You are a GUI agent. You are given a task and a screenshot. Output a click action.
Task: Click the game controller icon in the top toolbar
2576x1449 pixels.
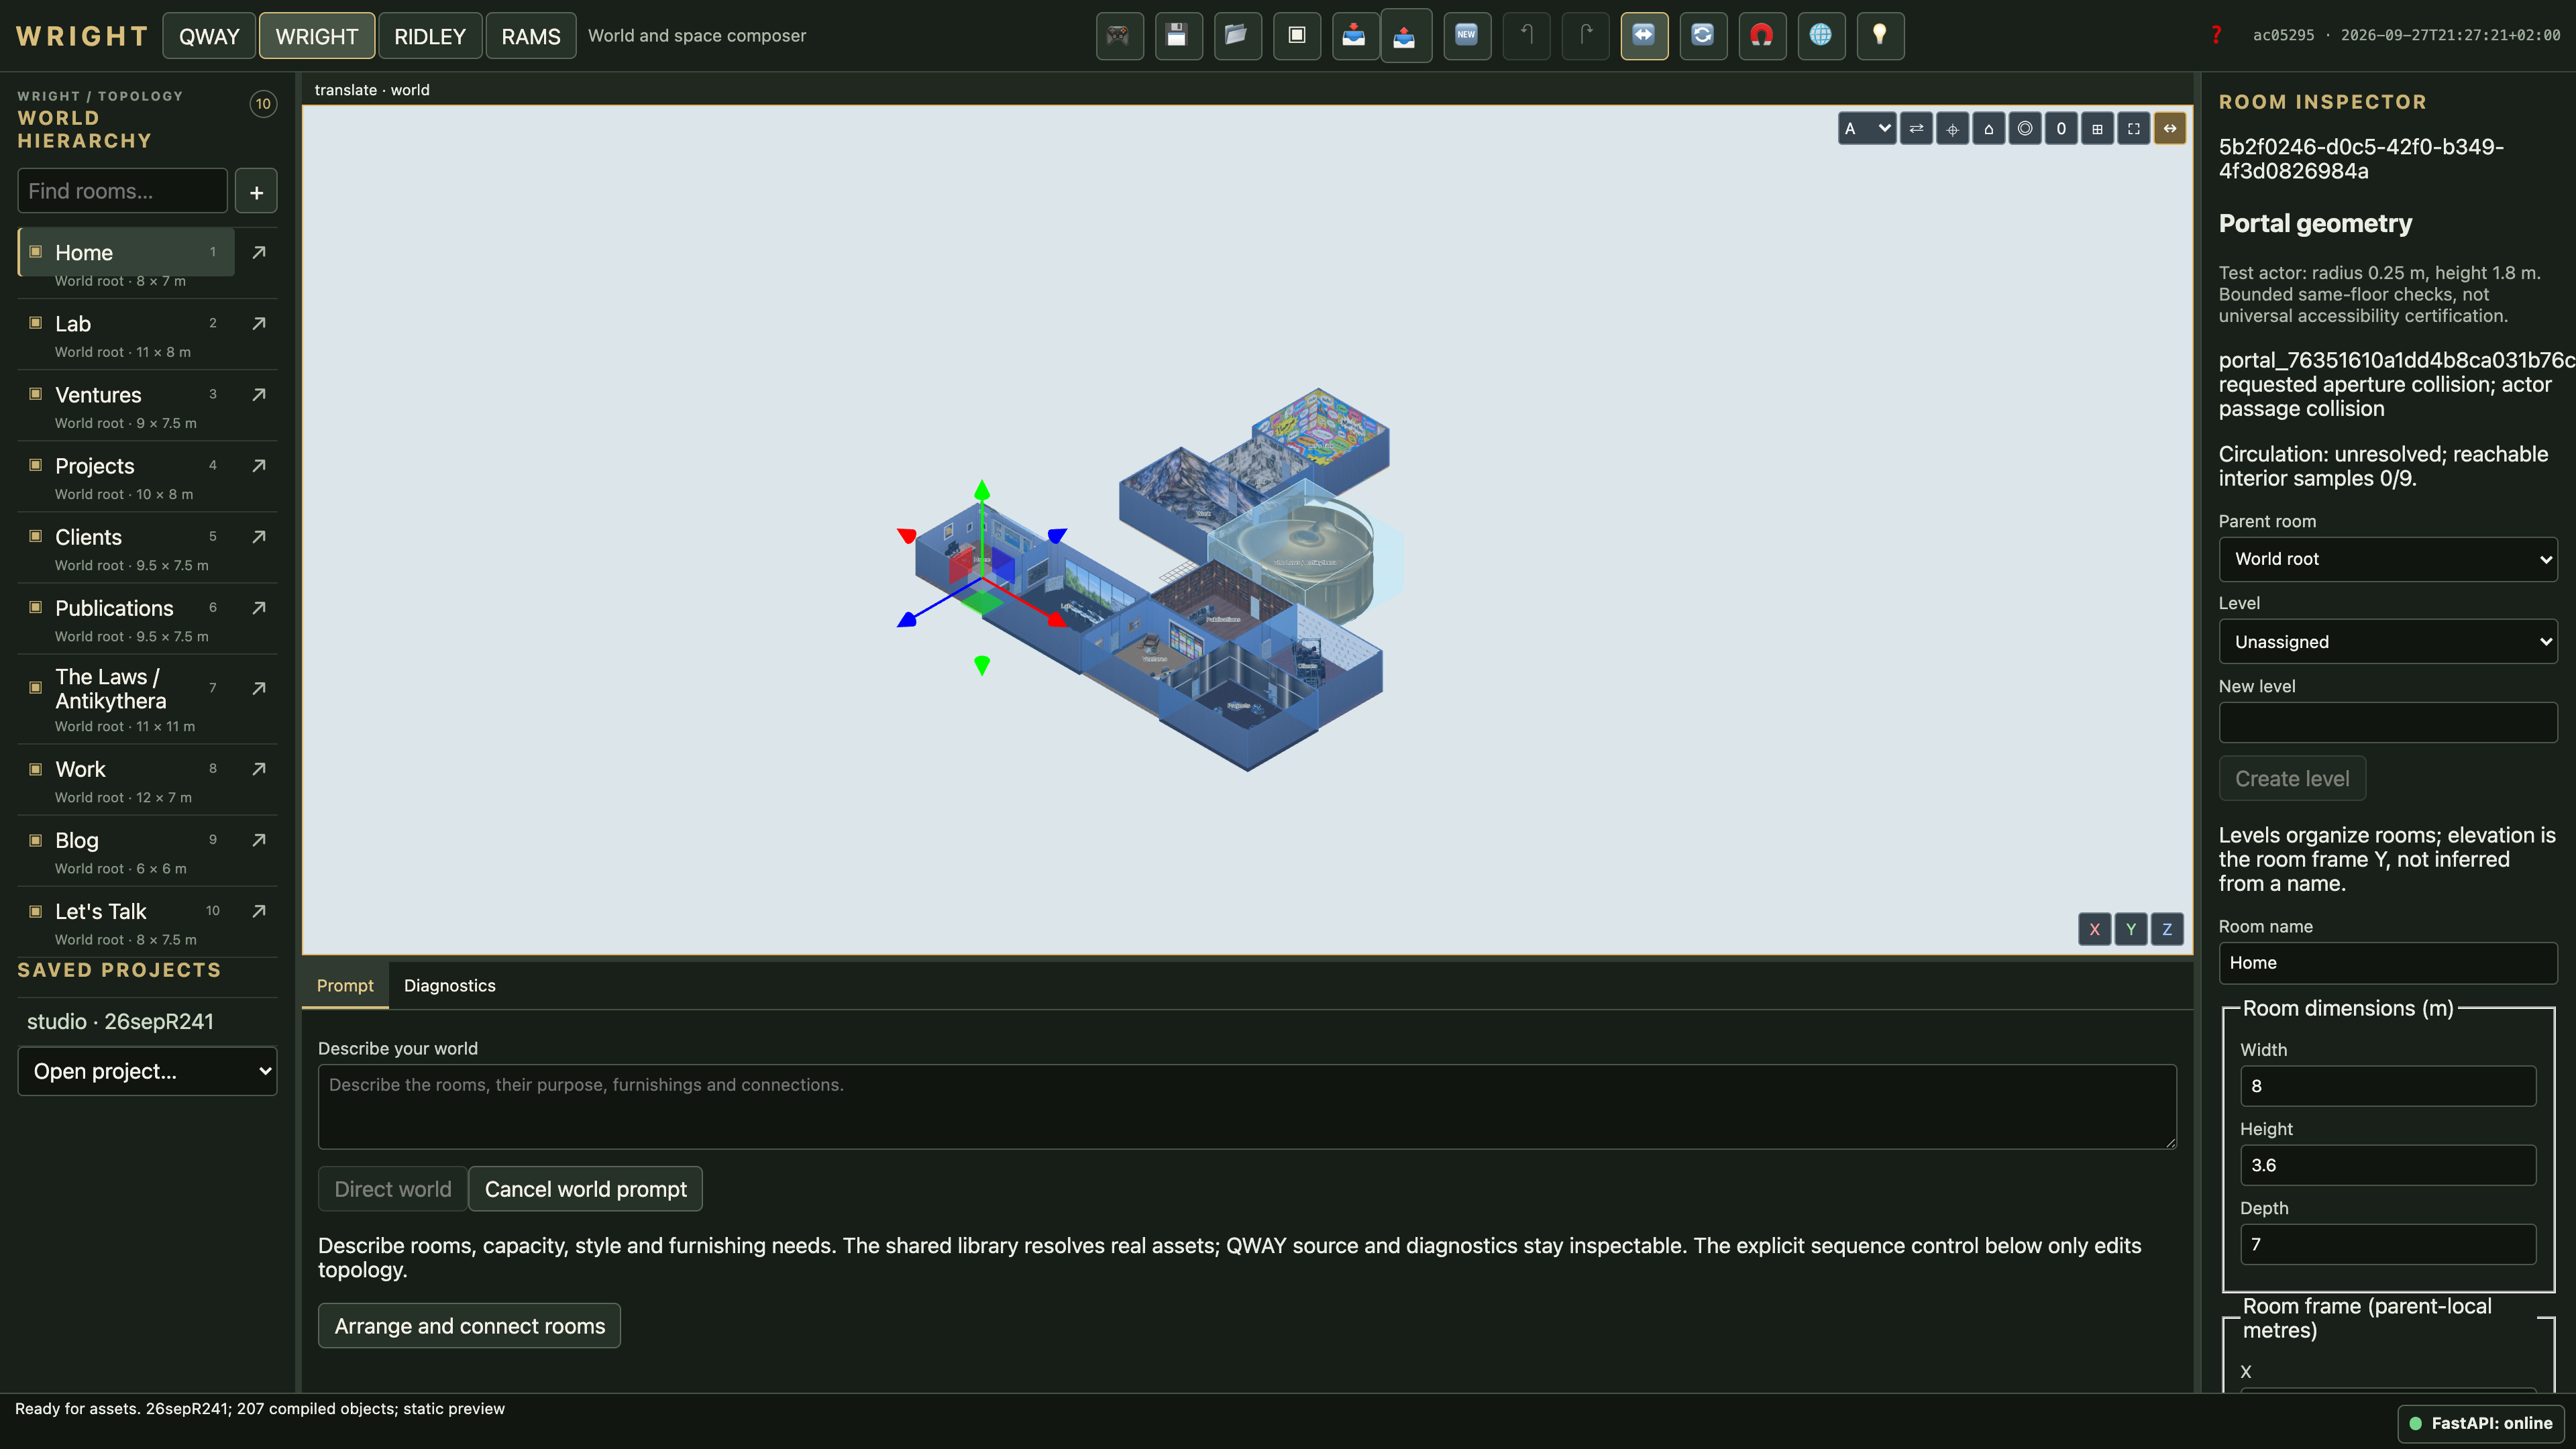[1119, 36]
